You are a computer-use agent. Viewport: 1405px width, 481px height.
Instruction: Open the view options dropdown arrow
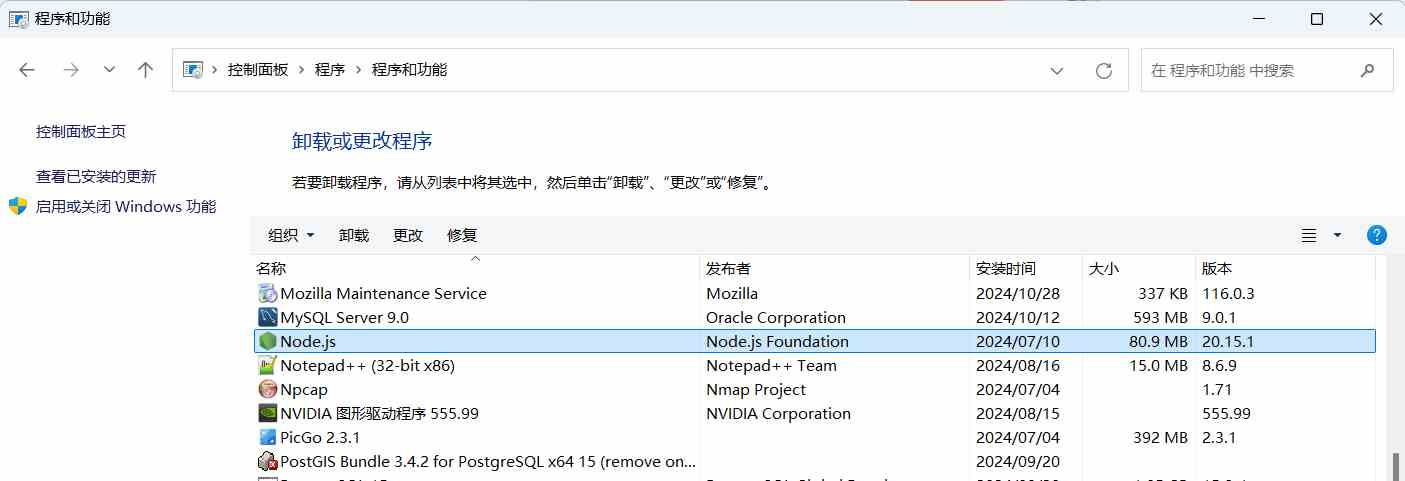pos(1337,235)
